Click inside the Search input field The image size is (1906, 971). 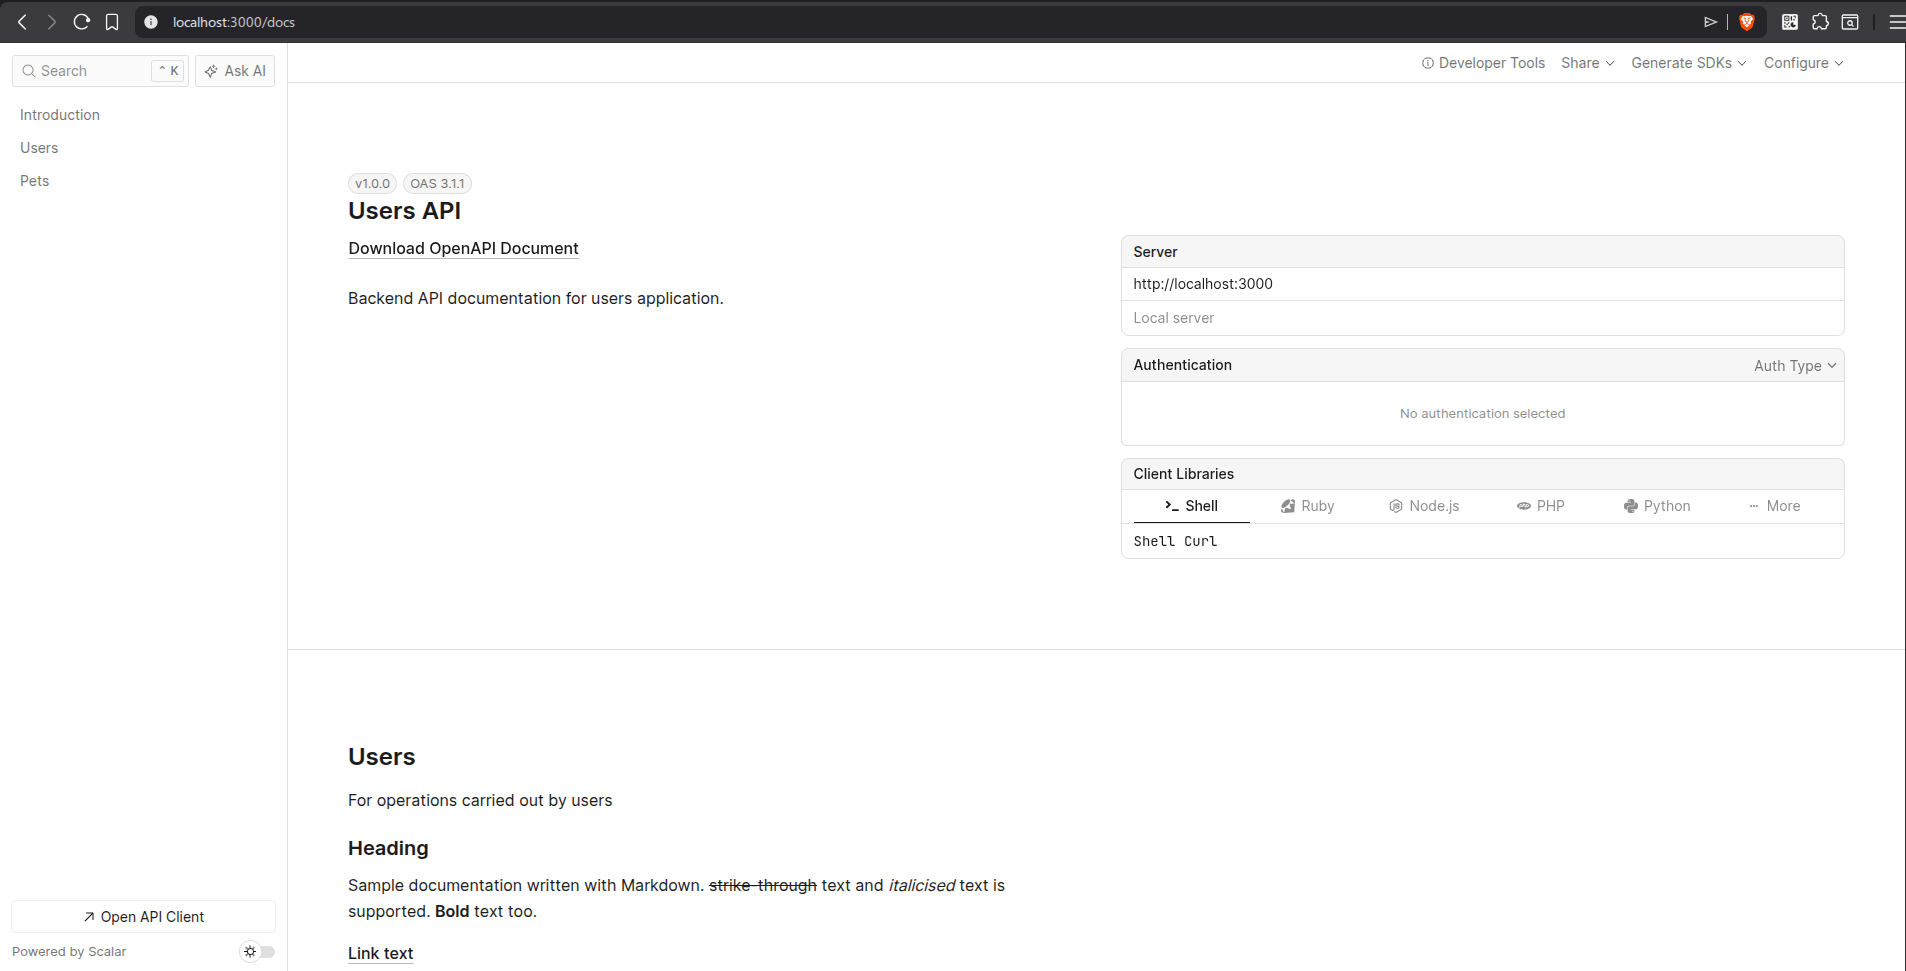pyautogui.click(x=90, y=70)
